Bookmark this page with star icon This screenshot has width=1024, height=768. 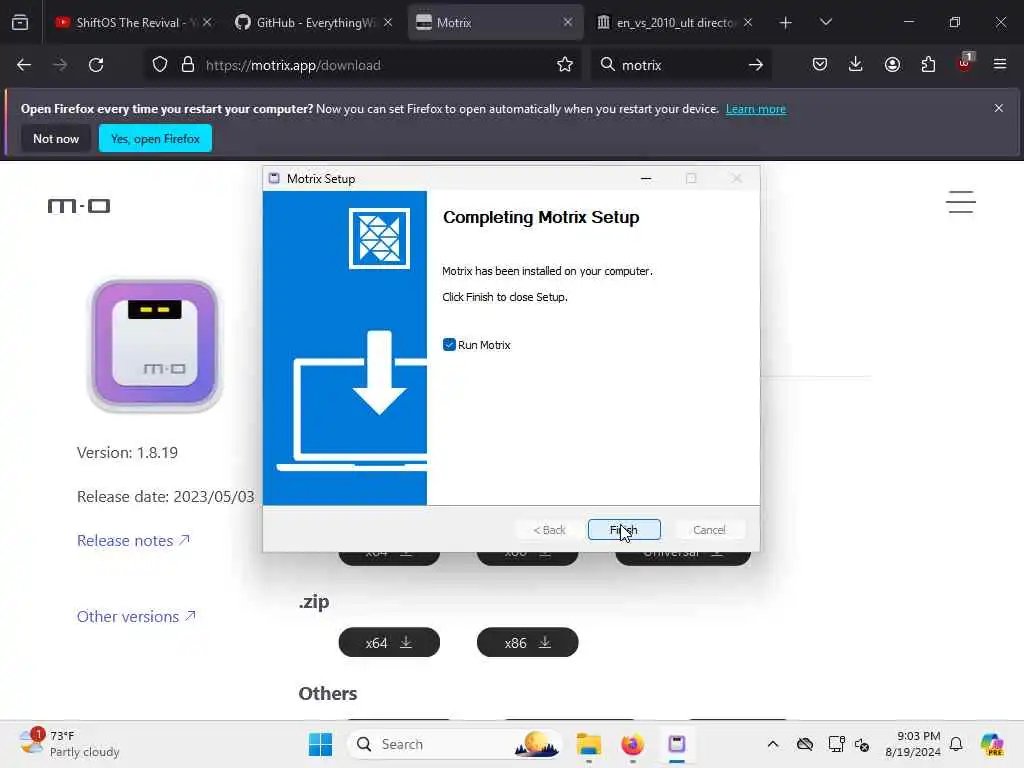click(565, 65)
